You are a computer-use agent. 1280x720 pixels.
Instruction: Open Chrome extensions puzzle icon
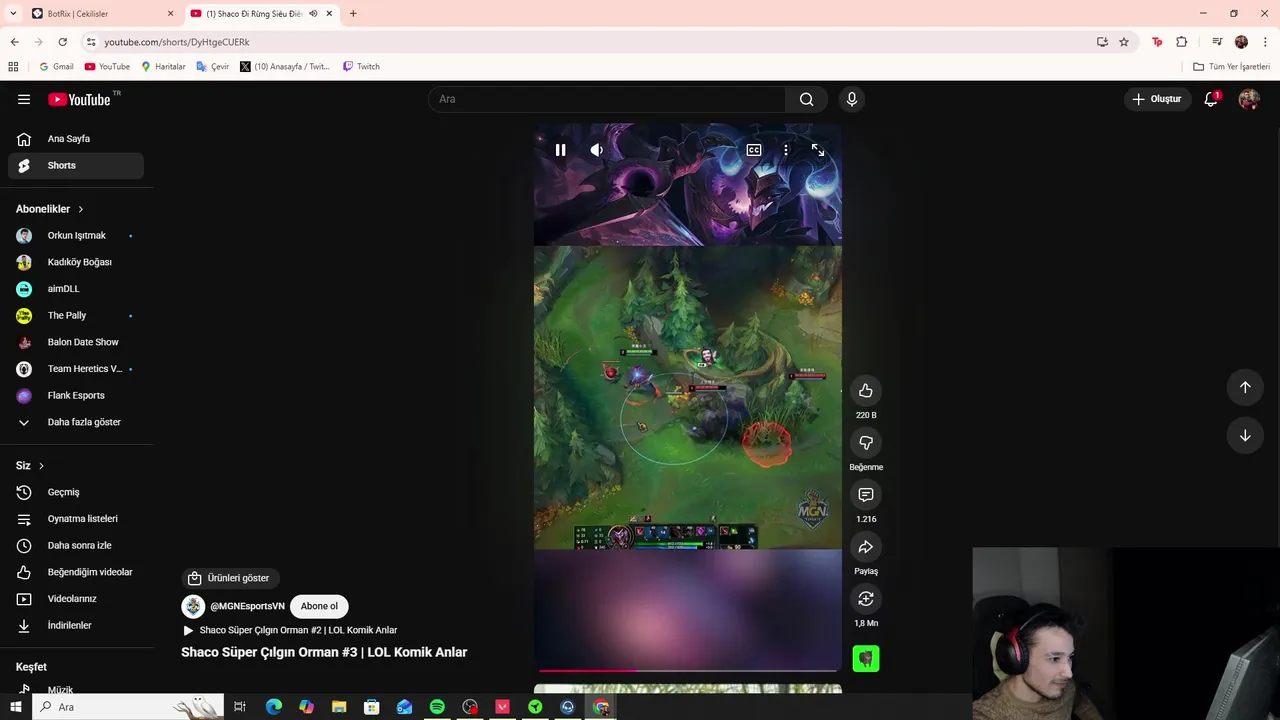[1182, 42]
